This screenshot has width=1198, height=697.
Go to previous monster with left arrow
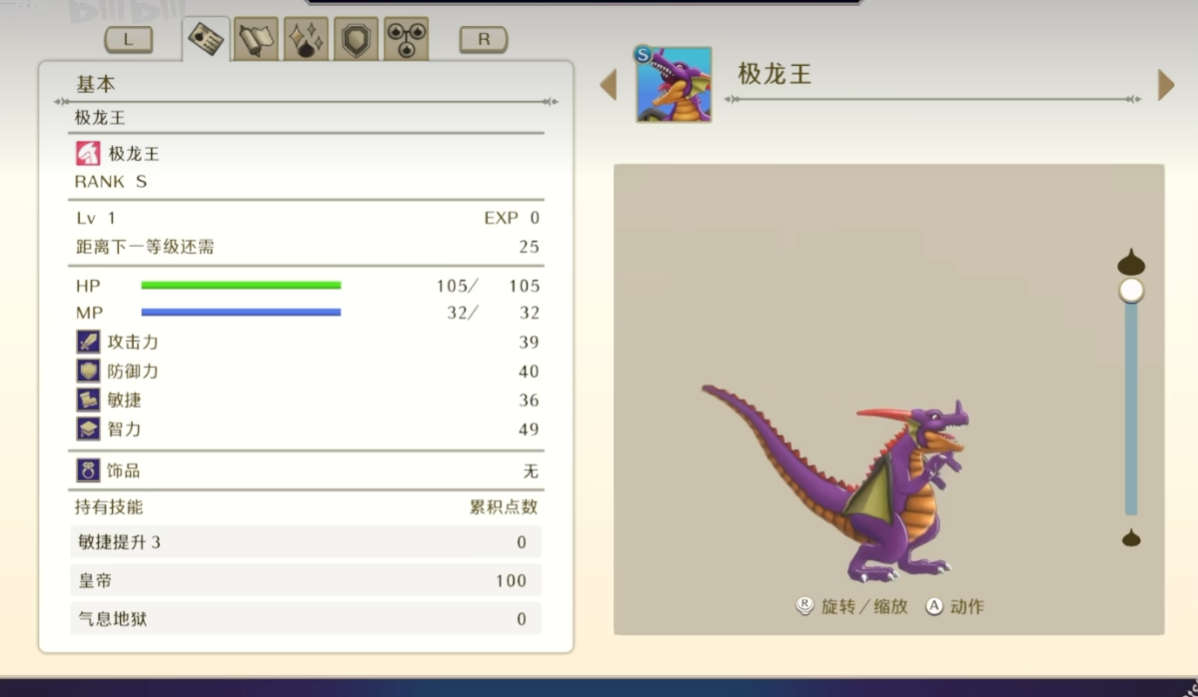tap(608, 85)
